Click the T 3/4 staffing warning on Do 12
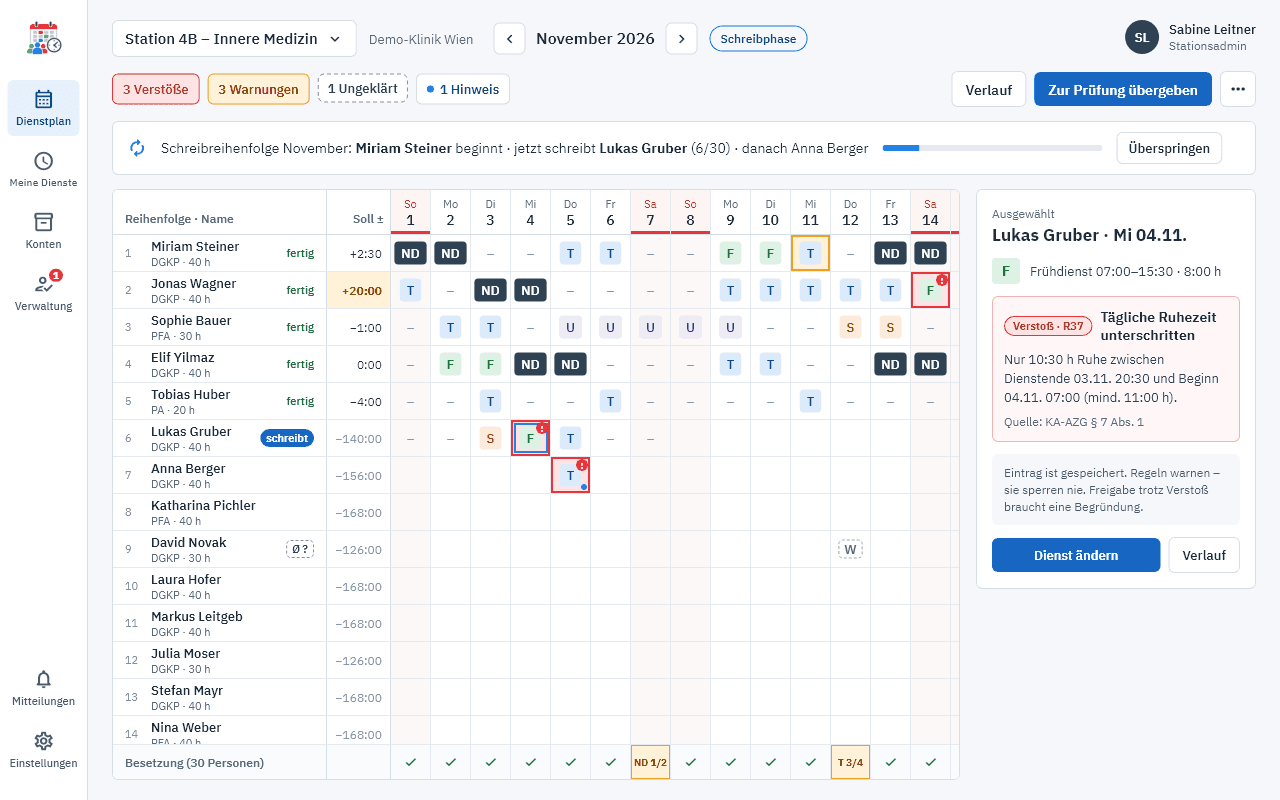 [850, 762]
